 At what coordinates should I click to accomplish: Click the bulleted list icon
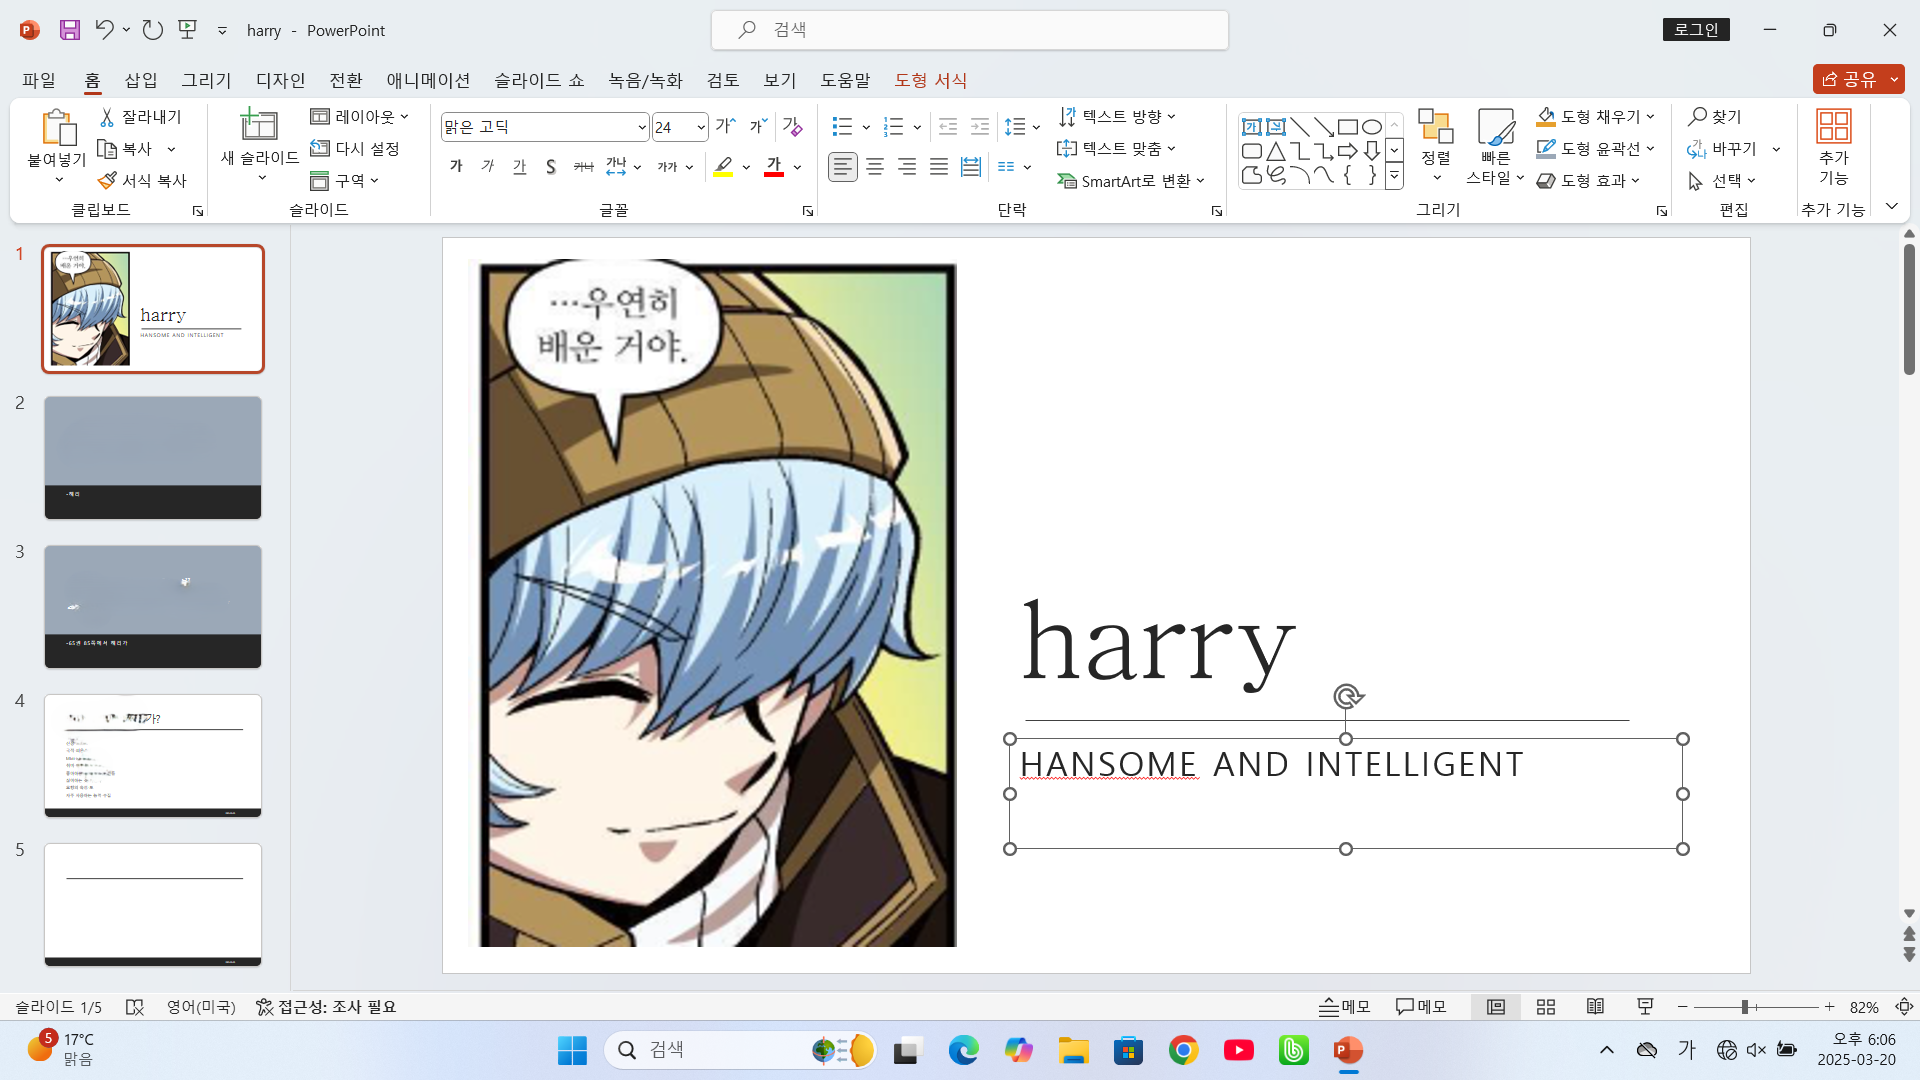tap(842, 127)
